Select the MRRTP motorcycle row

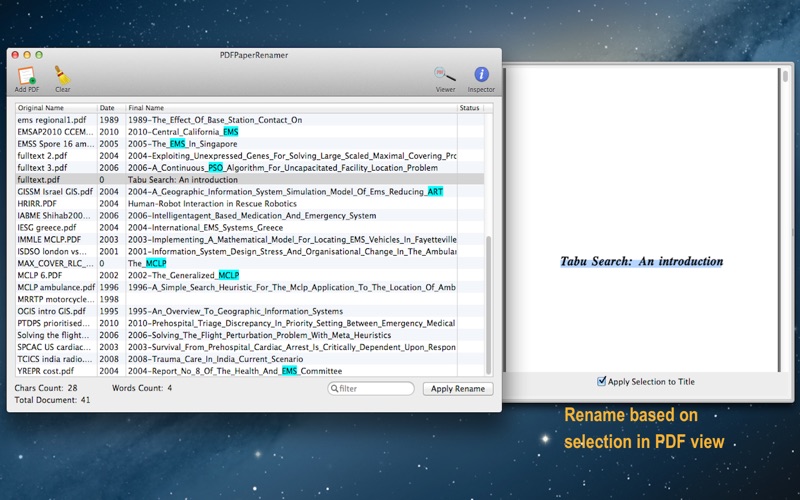[55, 299]
